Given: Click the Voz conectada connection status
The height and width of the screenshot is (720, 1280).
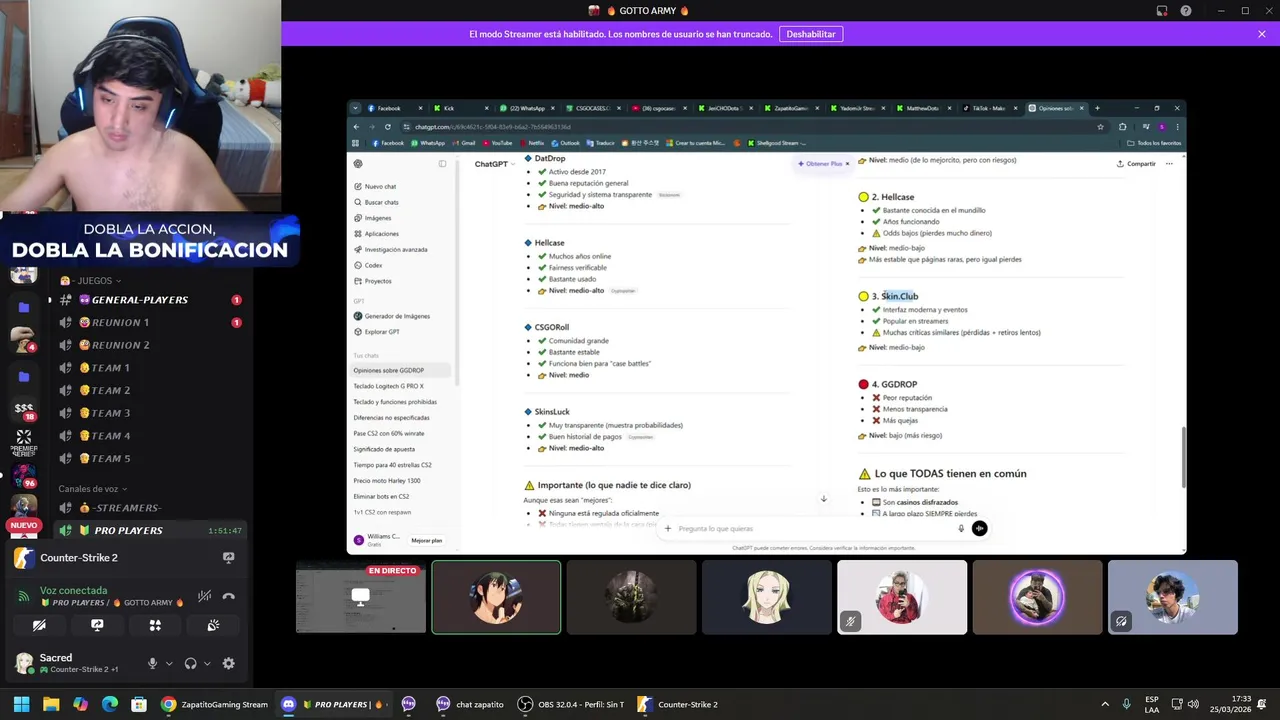Looking at the screenshot, I should pyautogui.click(x=74, y=590).
